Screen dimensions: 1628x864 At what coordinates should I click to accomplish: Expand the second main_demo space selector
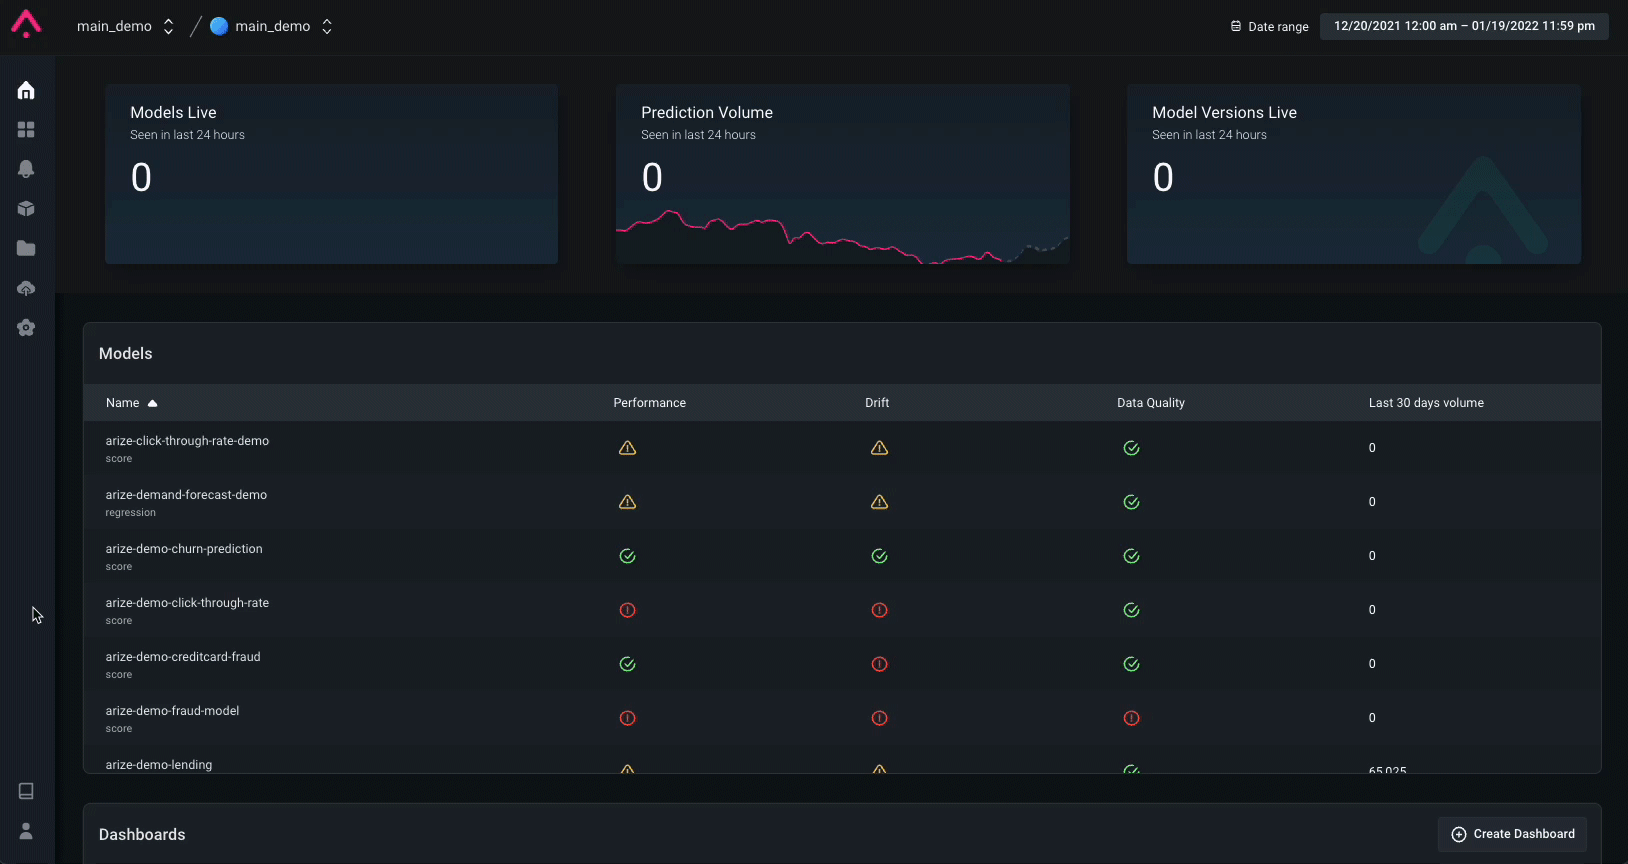(x=272, y=26)
